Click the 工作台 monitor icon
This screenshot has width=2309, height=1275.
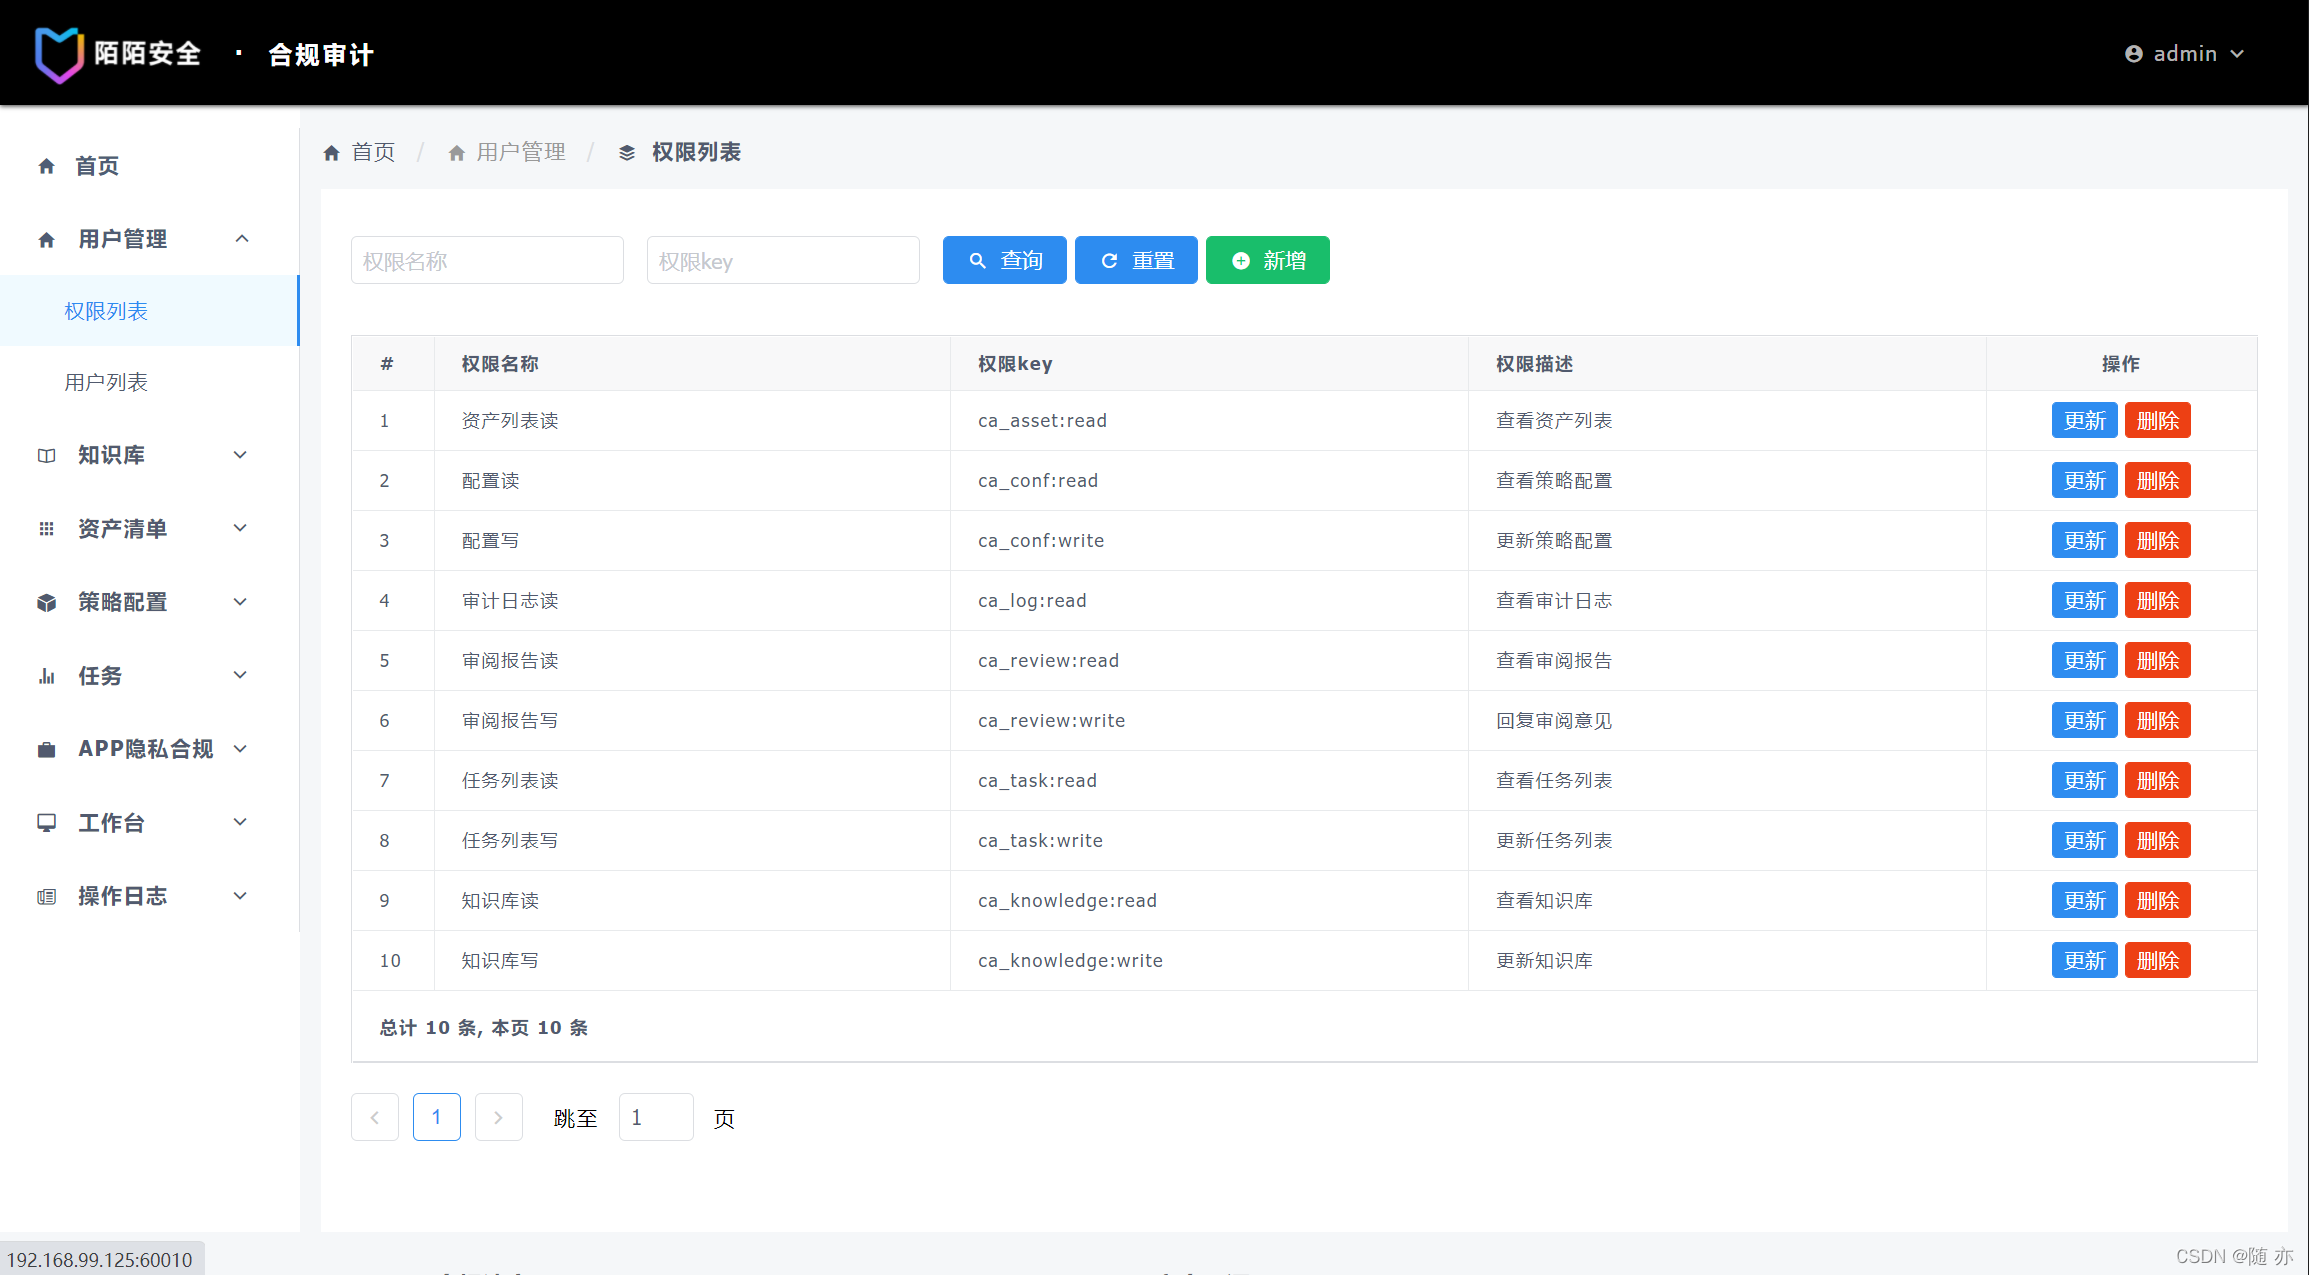[46, 823]
